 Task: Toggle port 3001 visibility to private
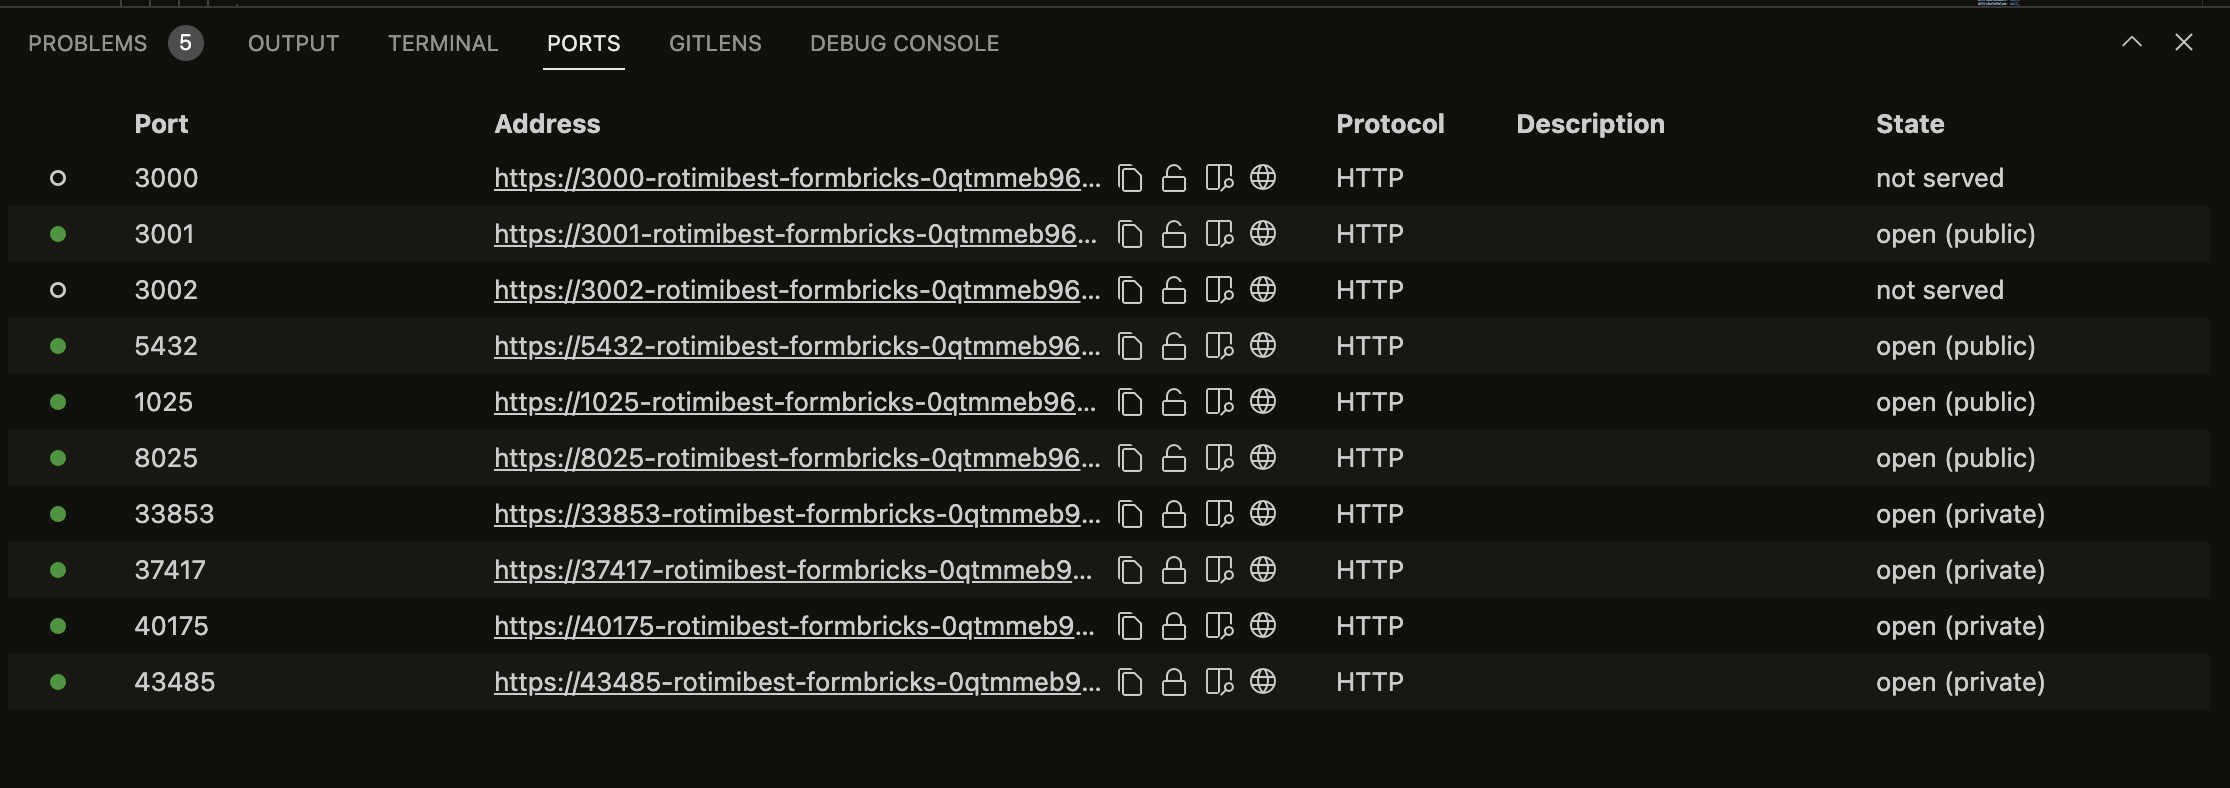pyautogui.click(x=1173, y=234)
